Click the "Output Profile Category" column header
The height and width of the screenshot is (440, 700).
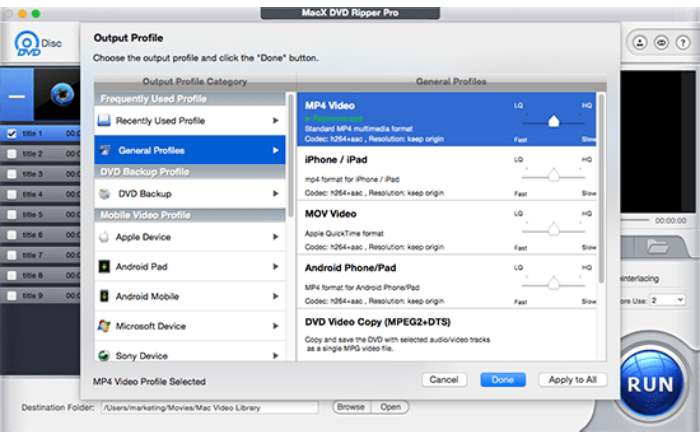195,82
